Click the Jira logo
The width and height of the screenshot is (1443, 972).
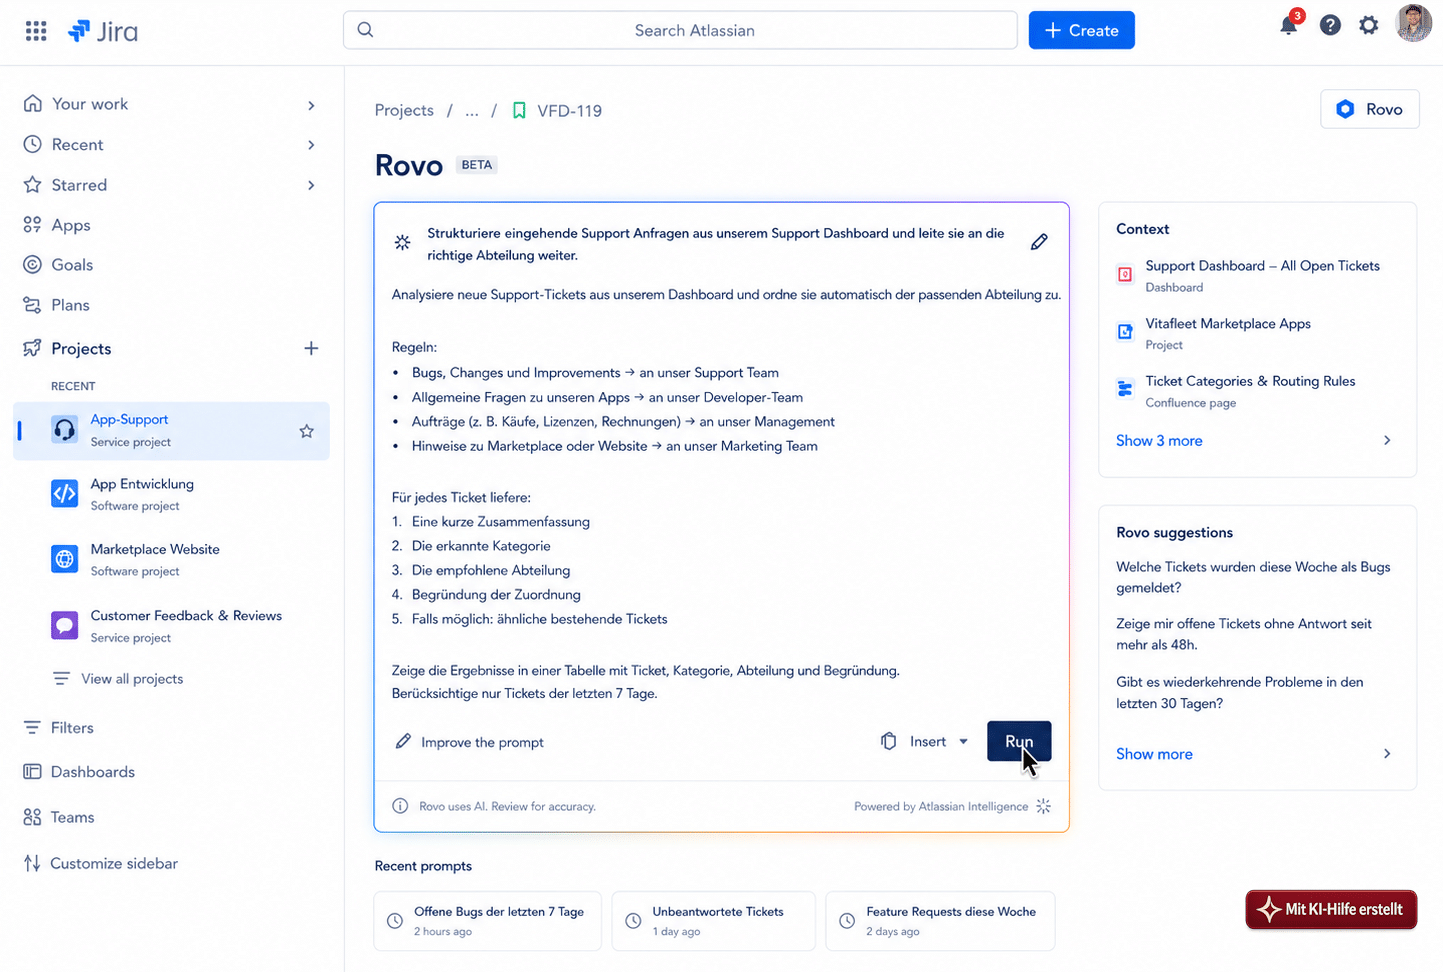(102, 31)
